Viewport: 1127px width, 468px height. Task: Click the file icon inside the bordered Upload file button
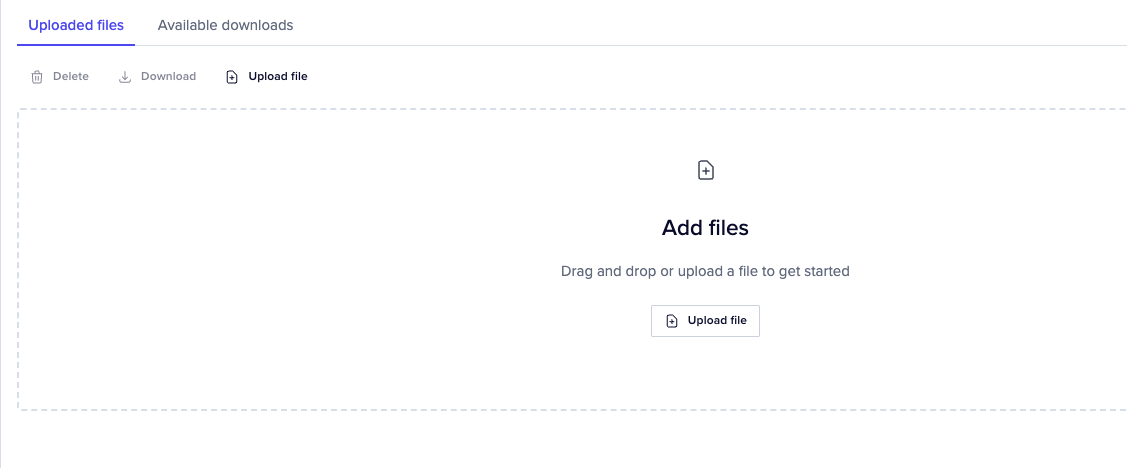(x=672, y=321)
